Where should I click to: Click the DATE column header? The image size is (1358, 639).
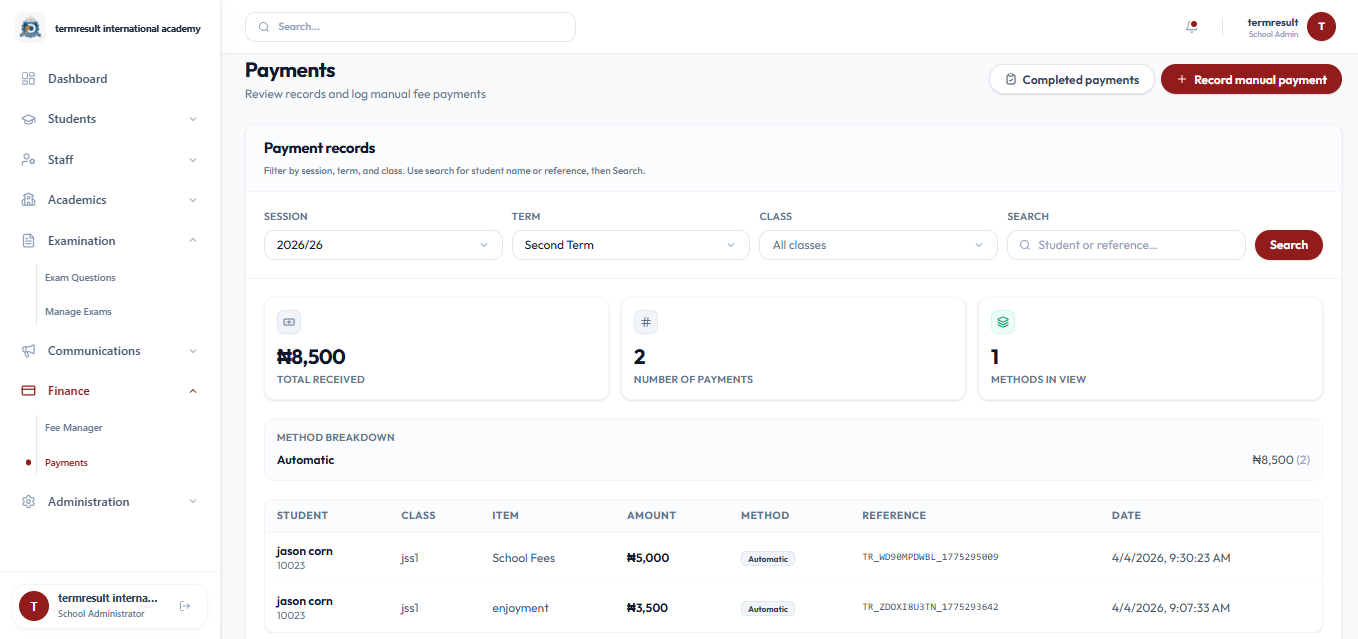pos(1126,516)
